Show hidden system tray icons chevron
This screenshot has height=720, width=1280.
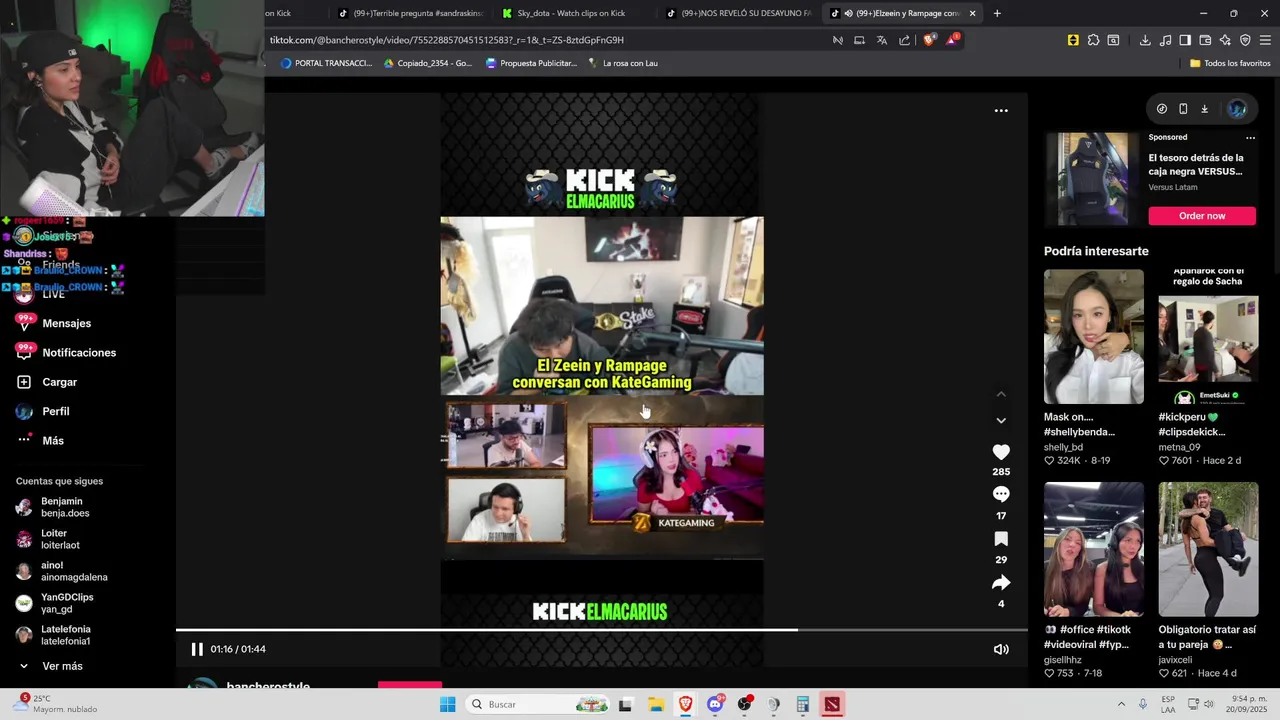tap(1121, 705)
